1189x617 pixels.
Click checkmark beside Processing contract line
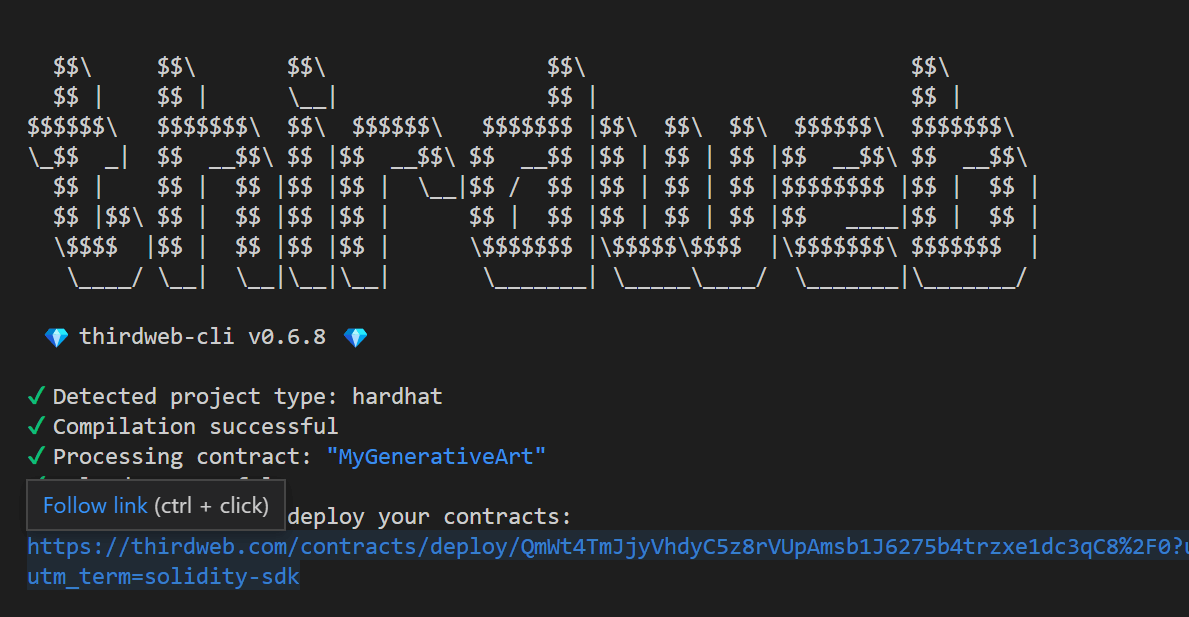[36, 455]
